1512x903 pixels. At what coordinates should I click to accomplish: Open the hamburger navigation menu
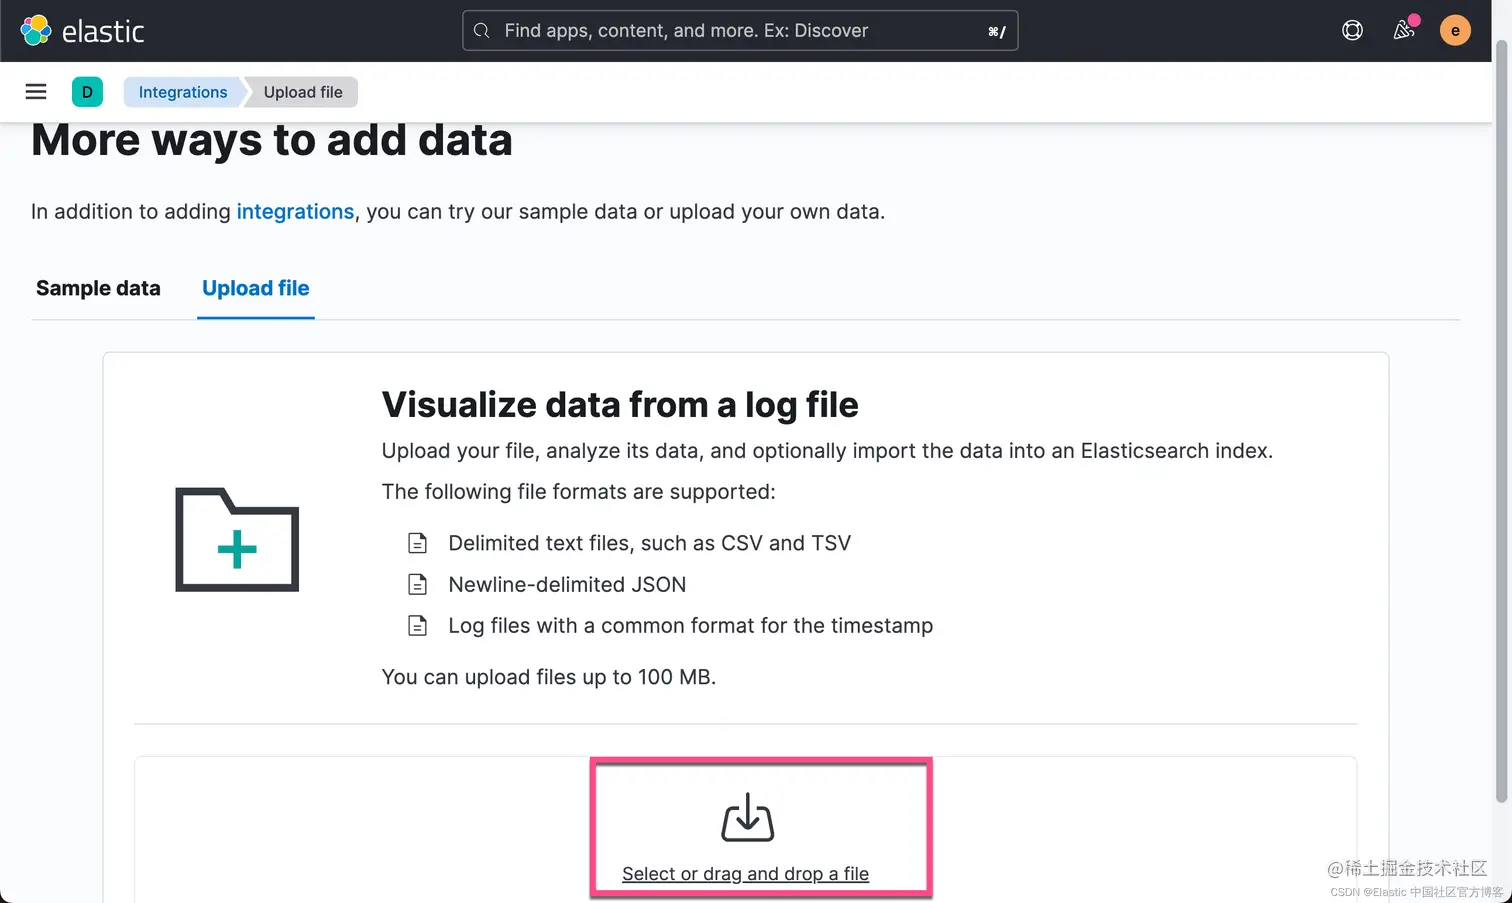36,92
